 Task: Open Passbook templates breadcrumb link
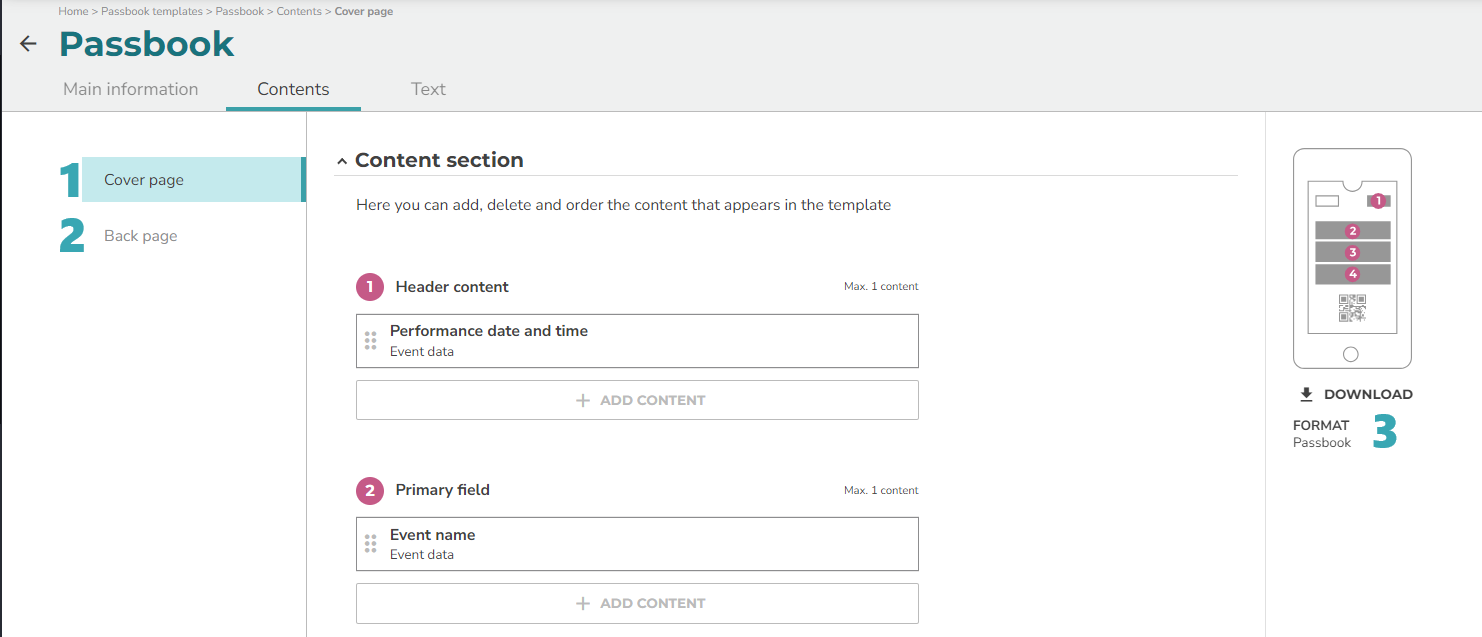152,12
